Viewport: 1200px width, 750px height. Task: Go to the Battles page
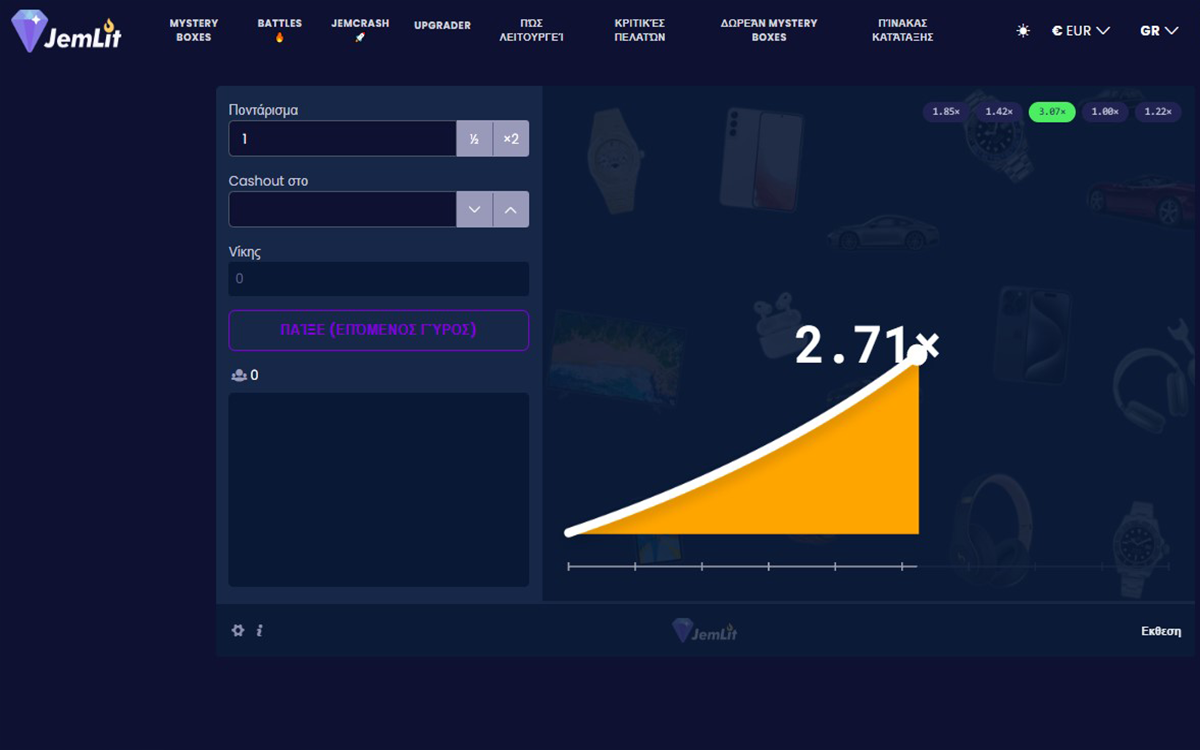[x=279, y=30]
